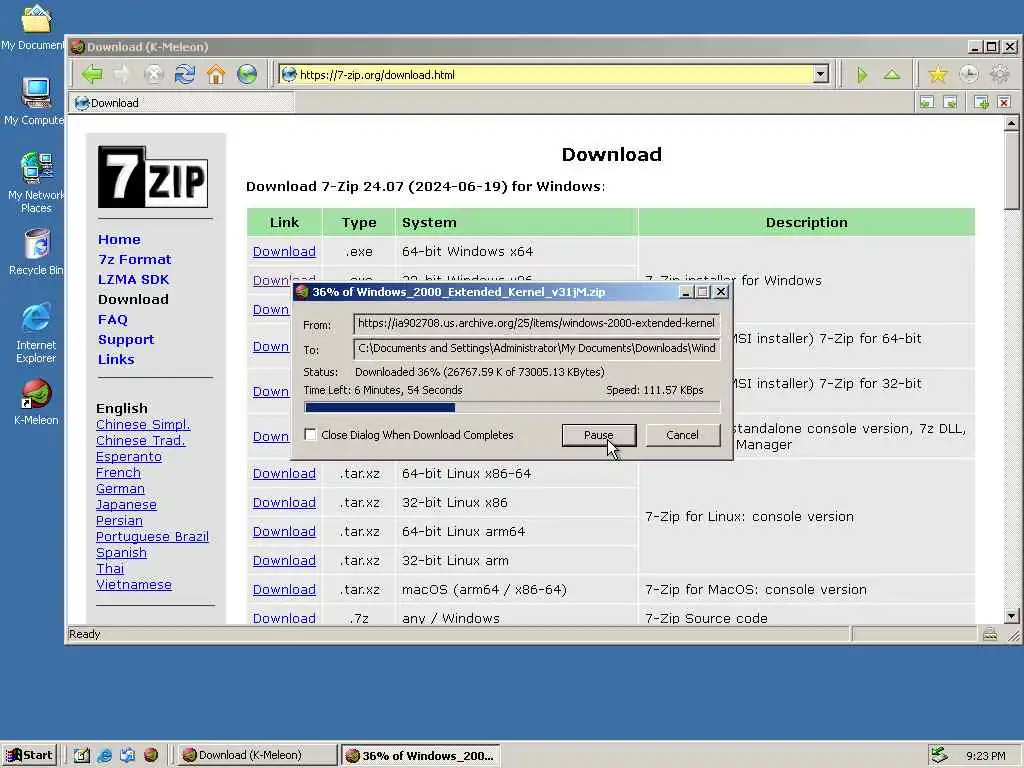The image size is (1024, 768).
Task: Cancel the download
Action: [x=682, y=435]
